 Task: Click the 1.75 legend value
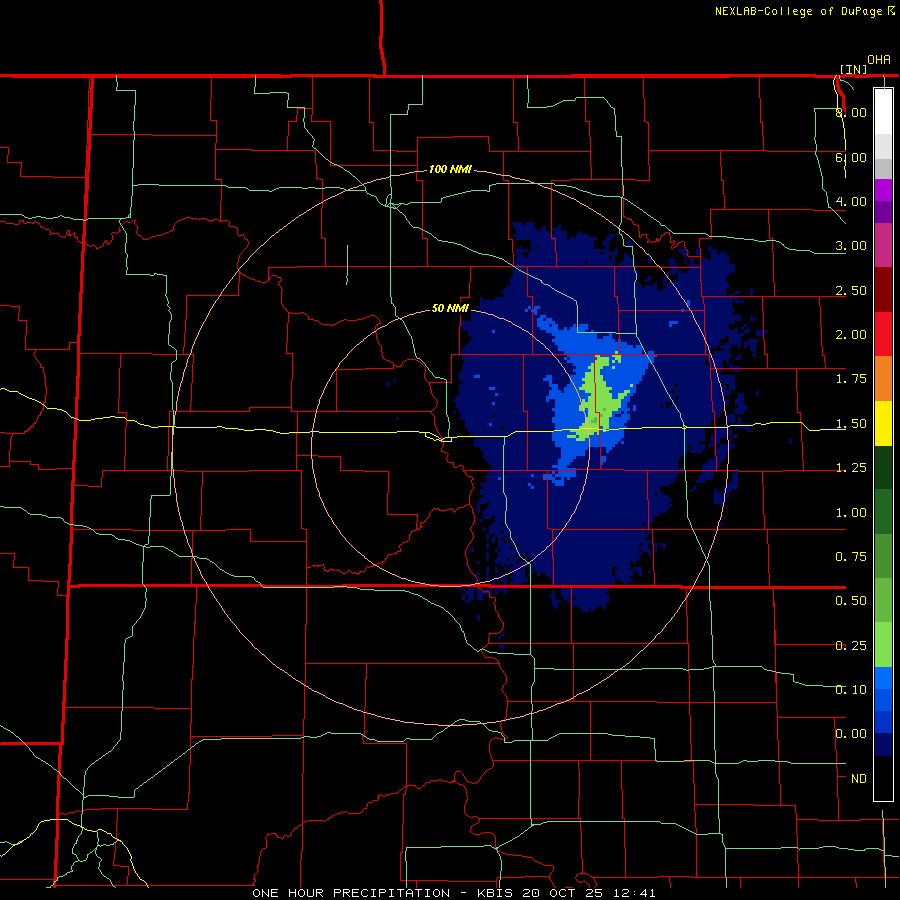tap(851, 379)
